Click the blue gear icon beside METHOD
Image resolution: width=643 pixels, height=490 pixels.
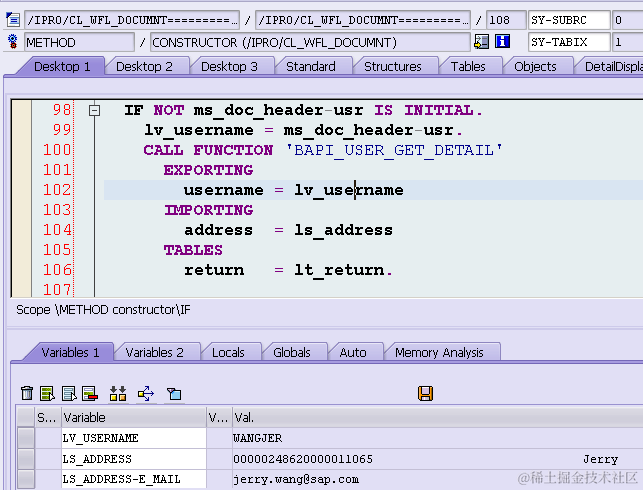(13, 41)
